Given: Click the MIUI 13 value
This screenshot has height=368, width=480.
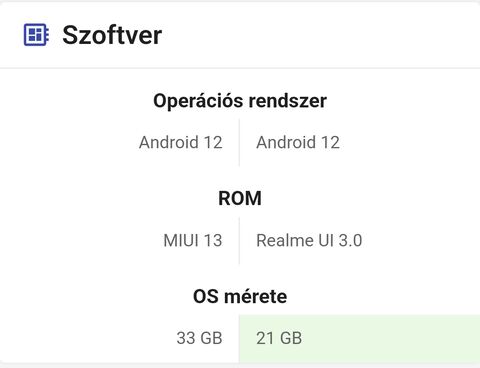Looking at the screenshot, I should click(193, 240).
